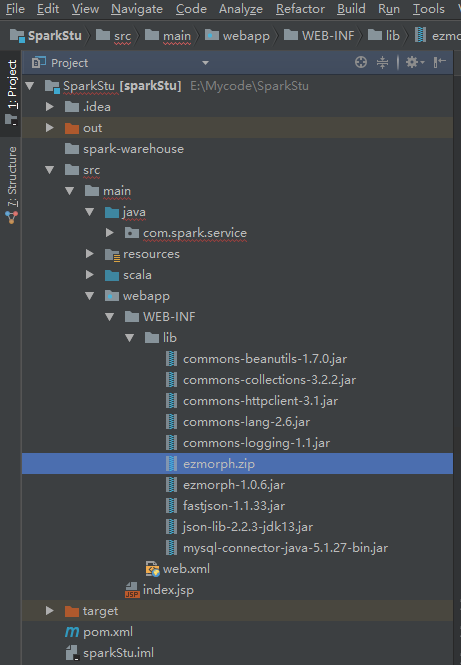
Task: Select the 1: Project side tab
Action: 11,93
